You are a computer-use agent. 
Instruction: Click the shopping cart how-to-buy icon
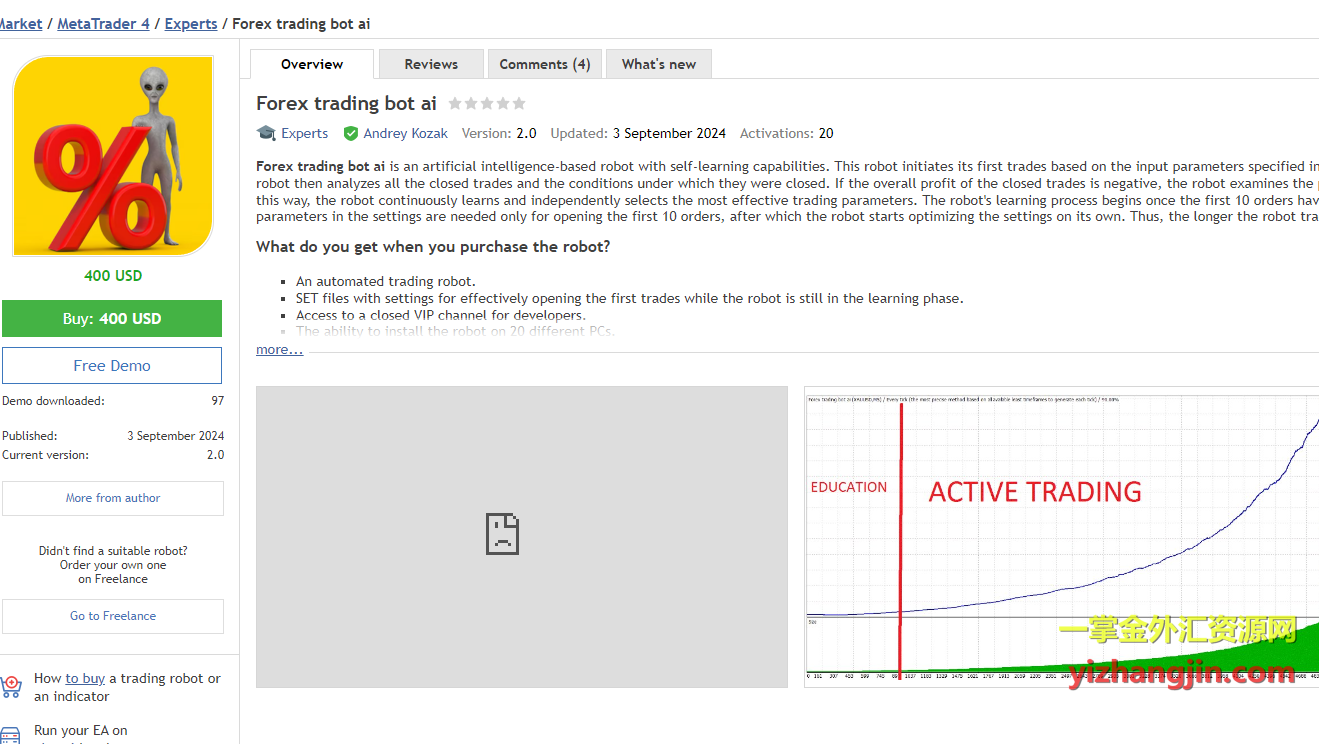[x=11, y=686]
